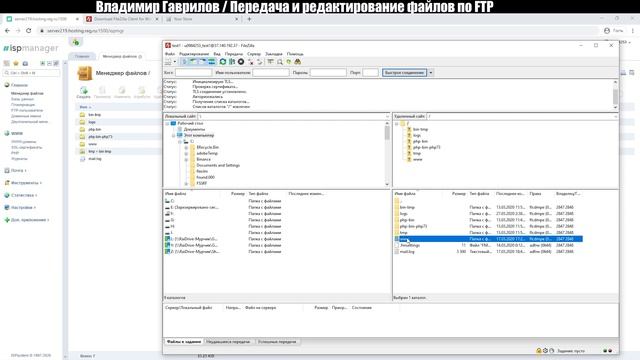The image size is (640, 360).
Task: Select logs folder in remote tree
Action: tap(417, 136)
